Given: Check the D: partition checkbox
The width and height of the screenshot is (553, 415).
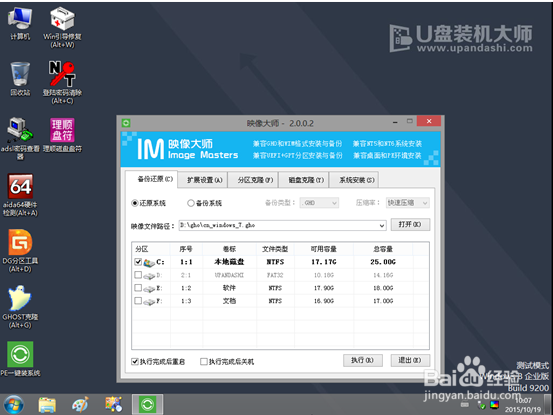Looking at the screenshot, I should [138, 275].
